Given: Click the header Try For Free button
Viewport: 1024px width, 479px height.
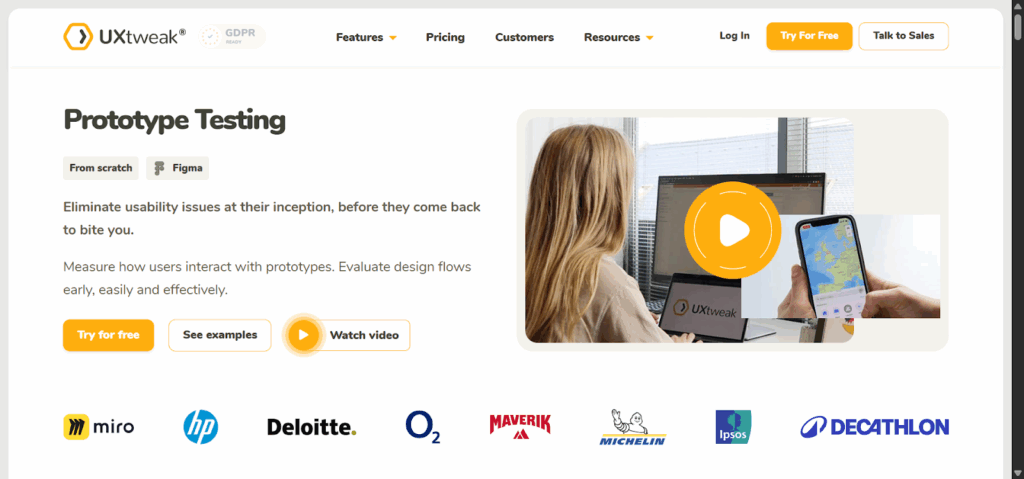Looking at the screenshot, I should 809,36.
